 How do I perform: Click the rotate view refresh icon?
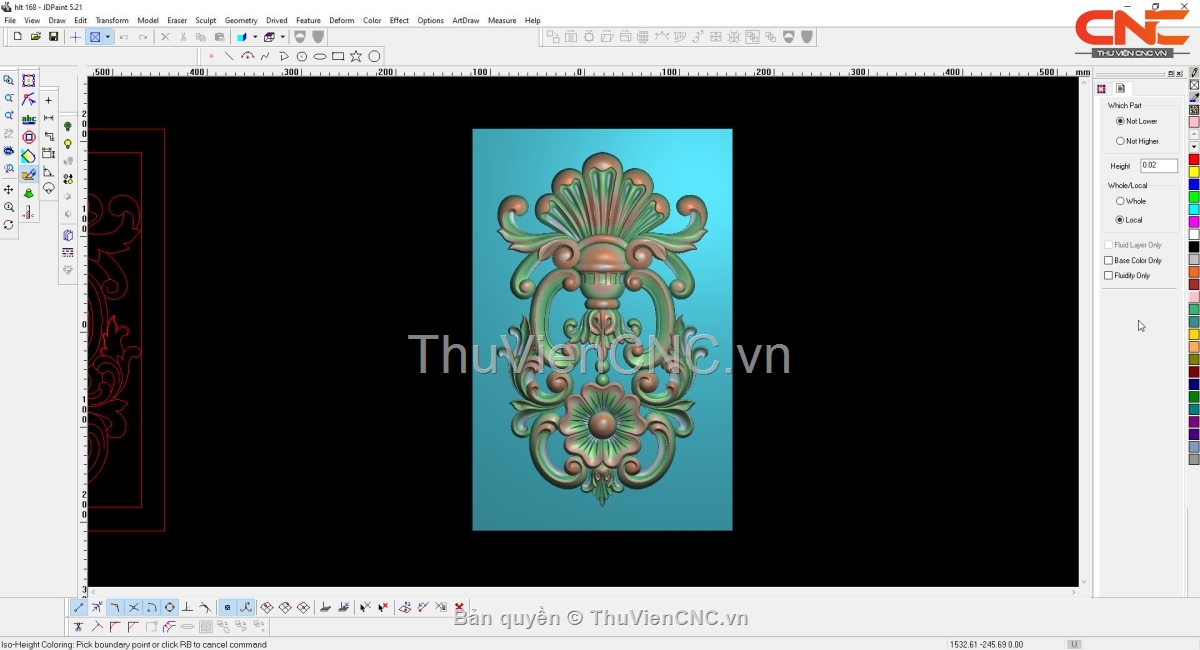[9, 225]
